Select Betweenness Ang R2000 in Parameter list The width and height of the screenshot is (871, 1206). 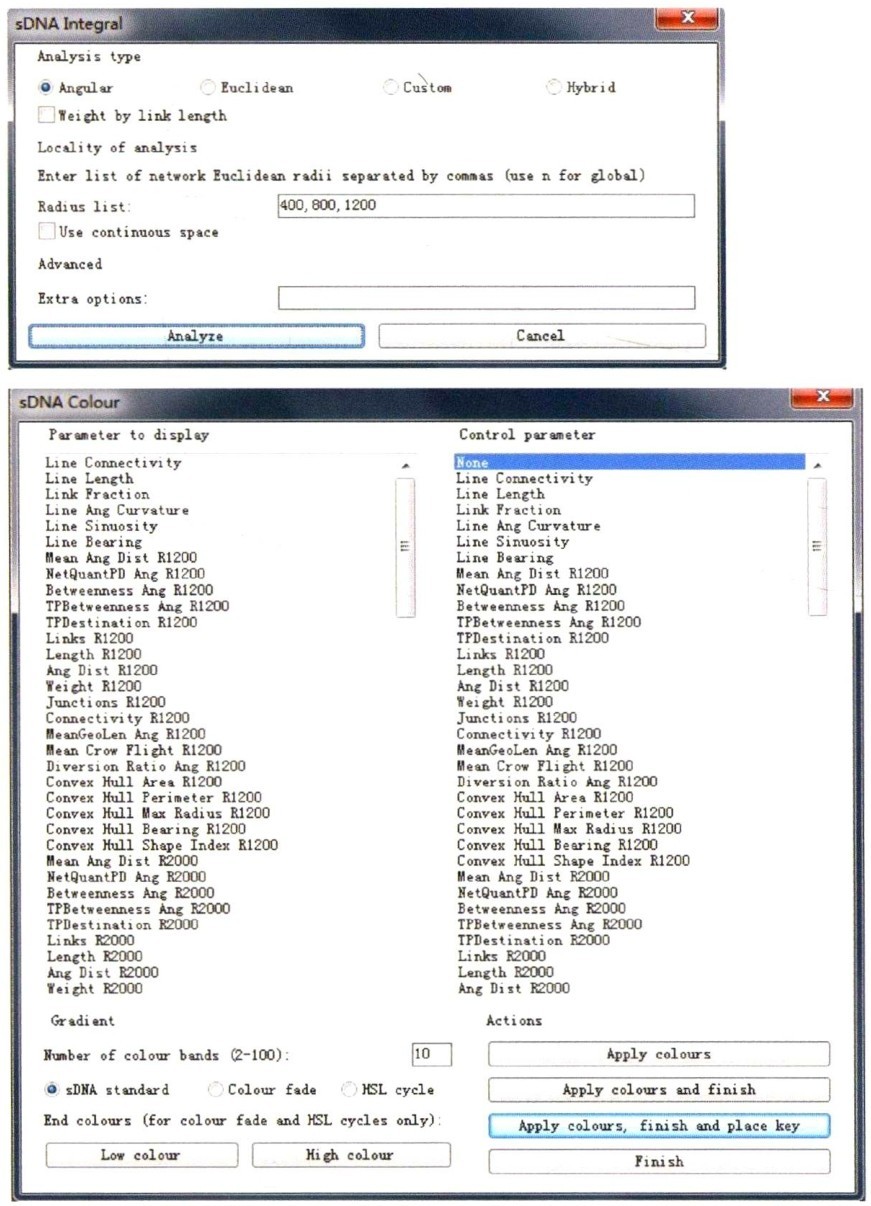coord(129,893)
